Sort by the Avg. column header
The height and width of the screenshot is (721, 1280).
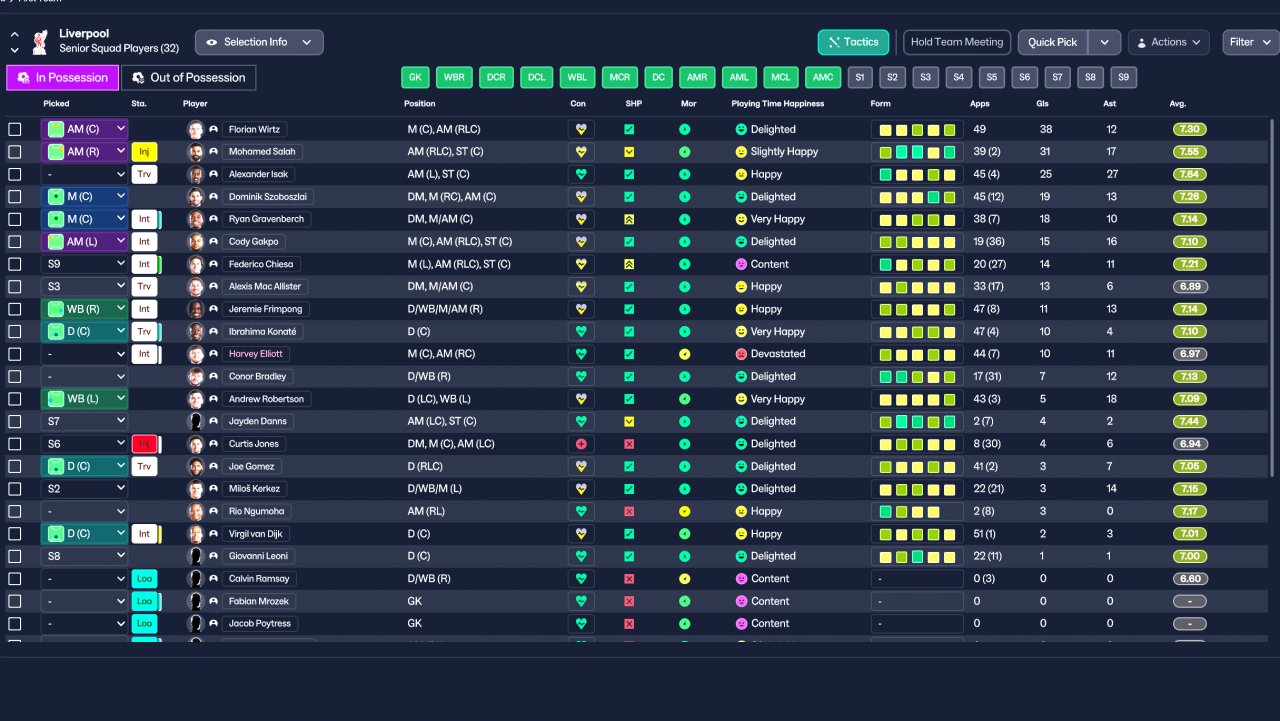tap(1177, 104)
